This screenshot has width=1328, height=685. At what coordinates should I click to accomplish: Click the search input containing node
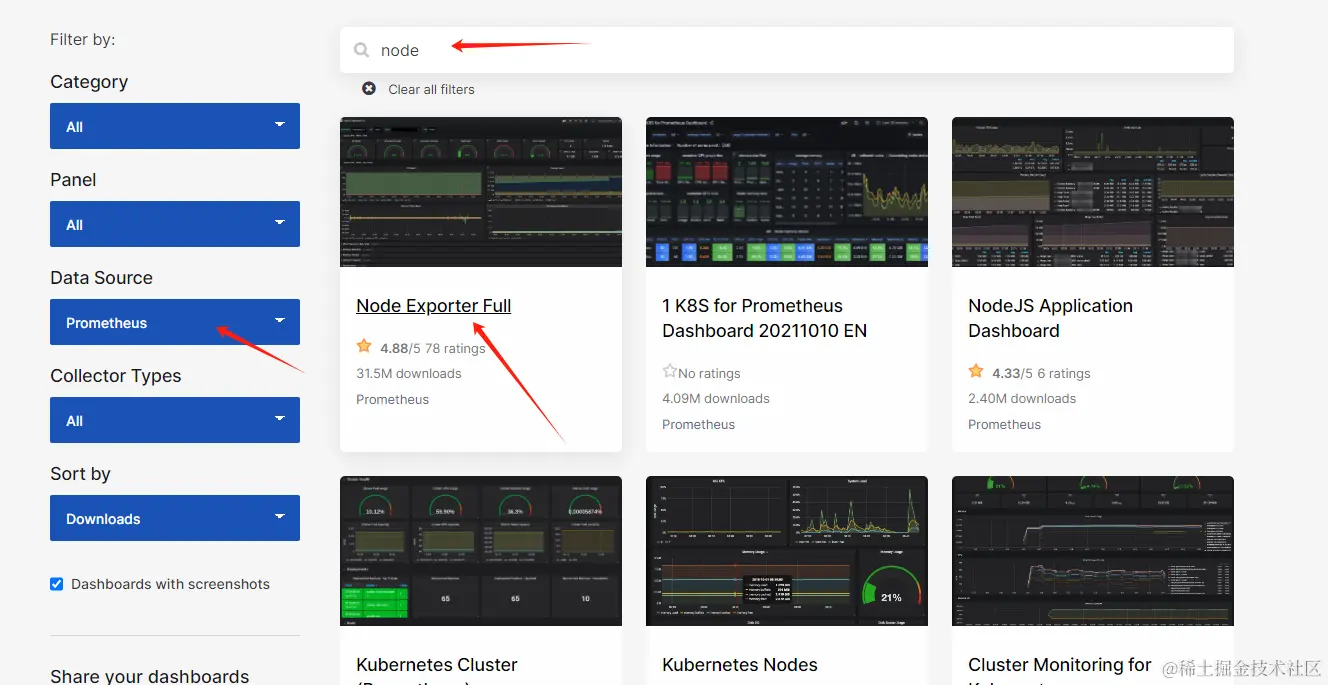(x=787, y=50)
